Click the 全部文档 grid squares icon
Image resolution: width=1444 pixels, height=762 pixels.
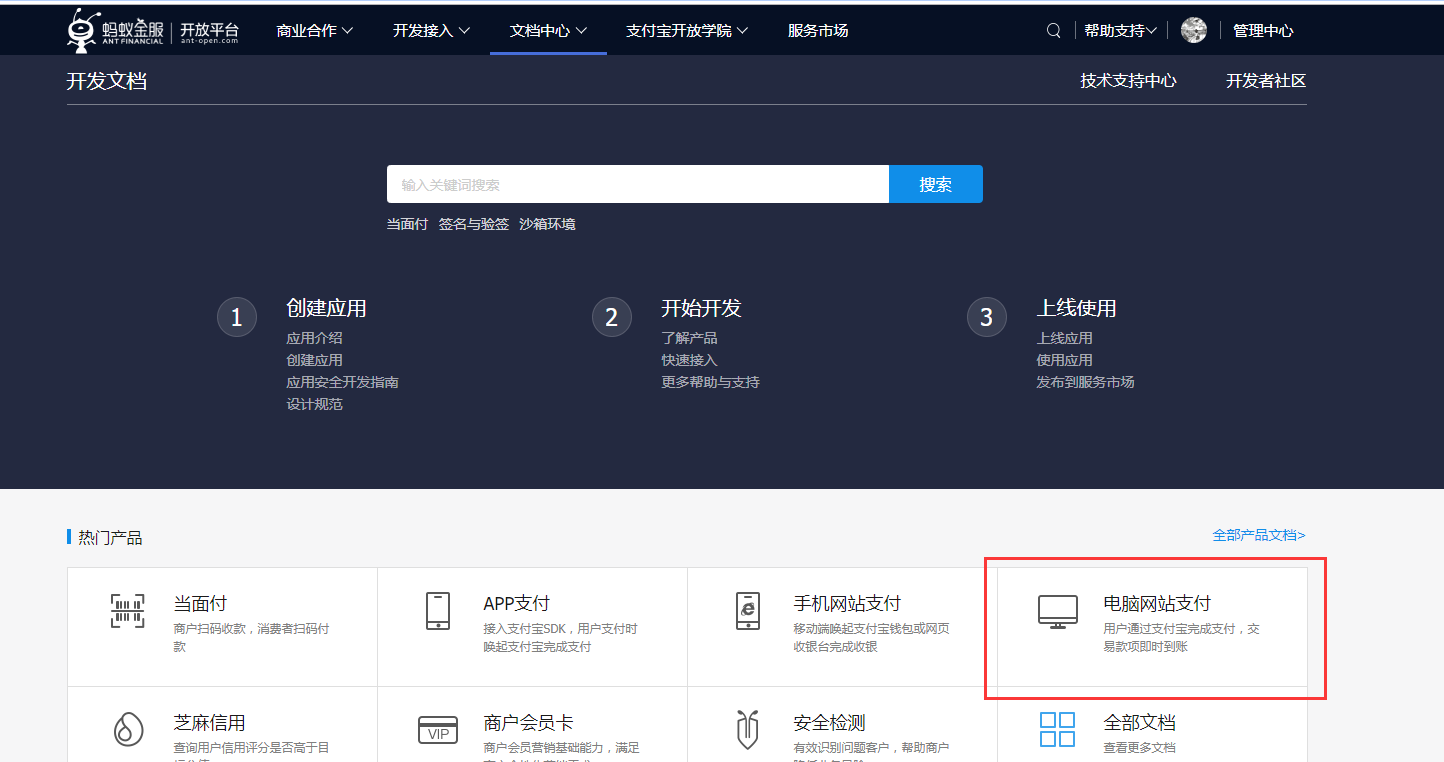tap(1057, 729)
